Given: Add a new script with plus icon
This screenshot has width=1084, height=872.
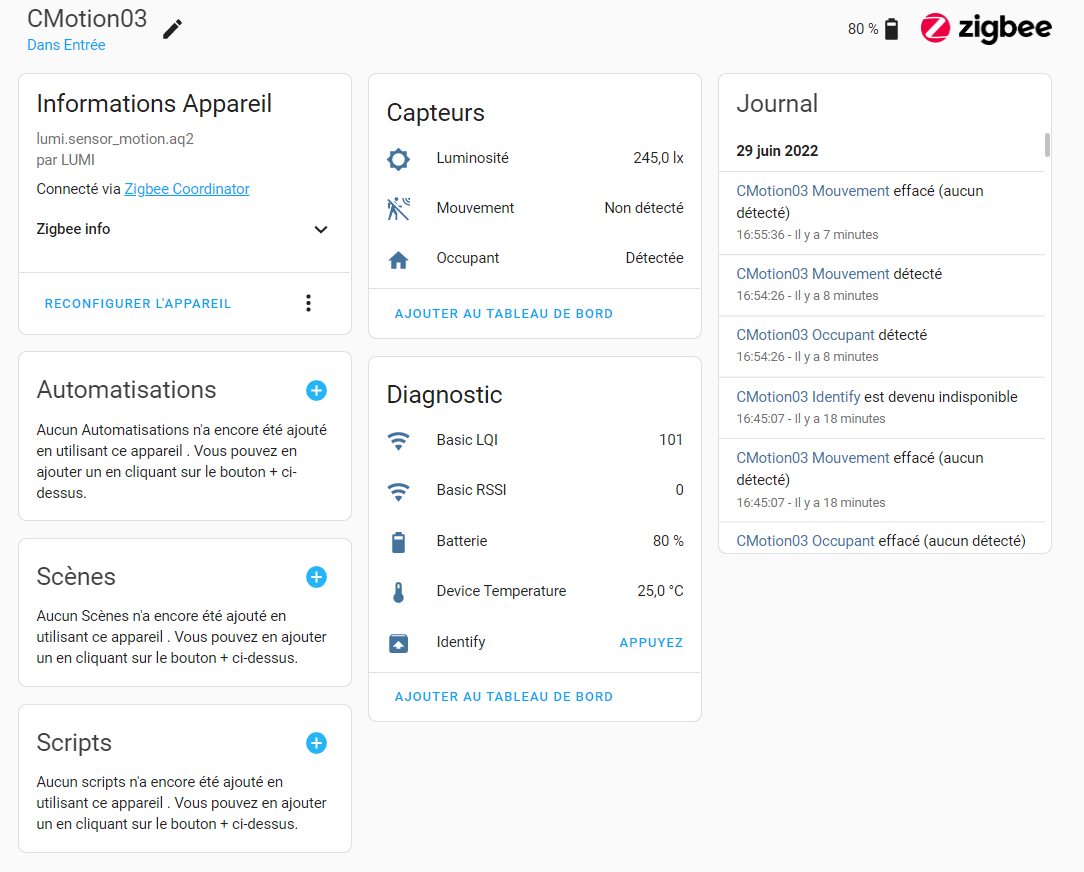Looking at the screenshot, I should (x=317, y=743).
